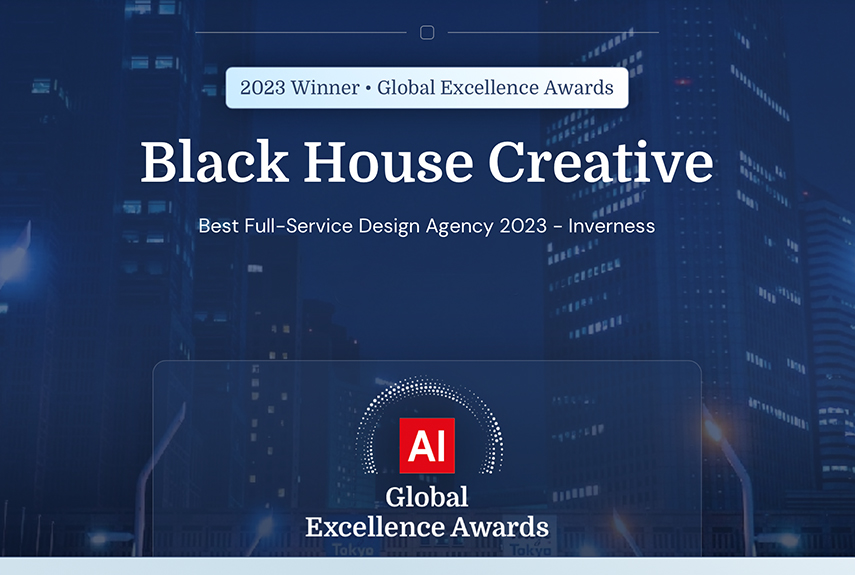Click the 'Excellence Awards' logo text
The height and width of the screenshot is (575, 855).
427,527
